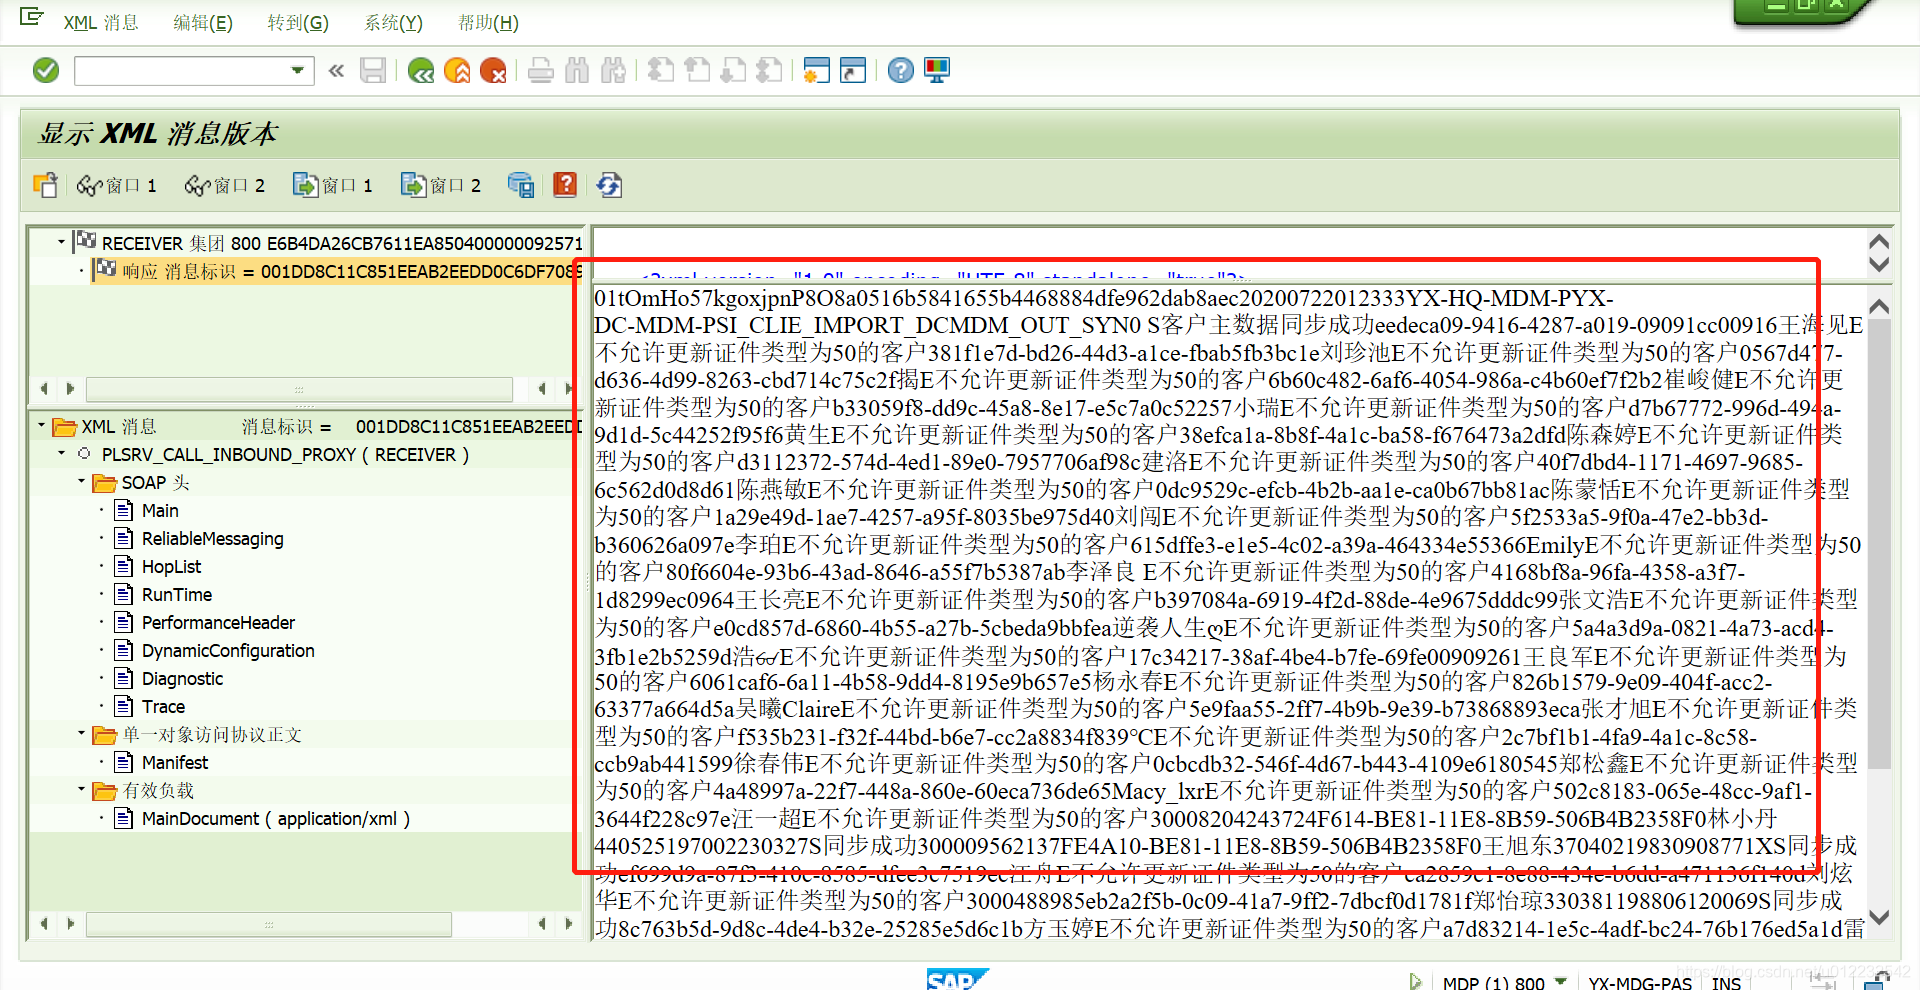Open the RunTime item

(176, 595)
